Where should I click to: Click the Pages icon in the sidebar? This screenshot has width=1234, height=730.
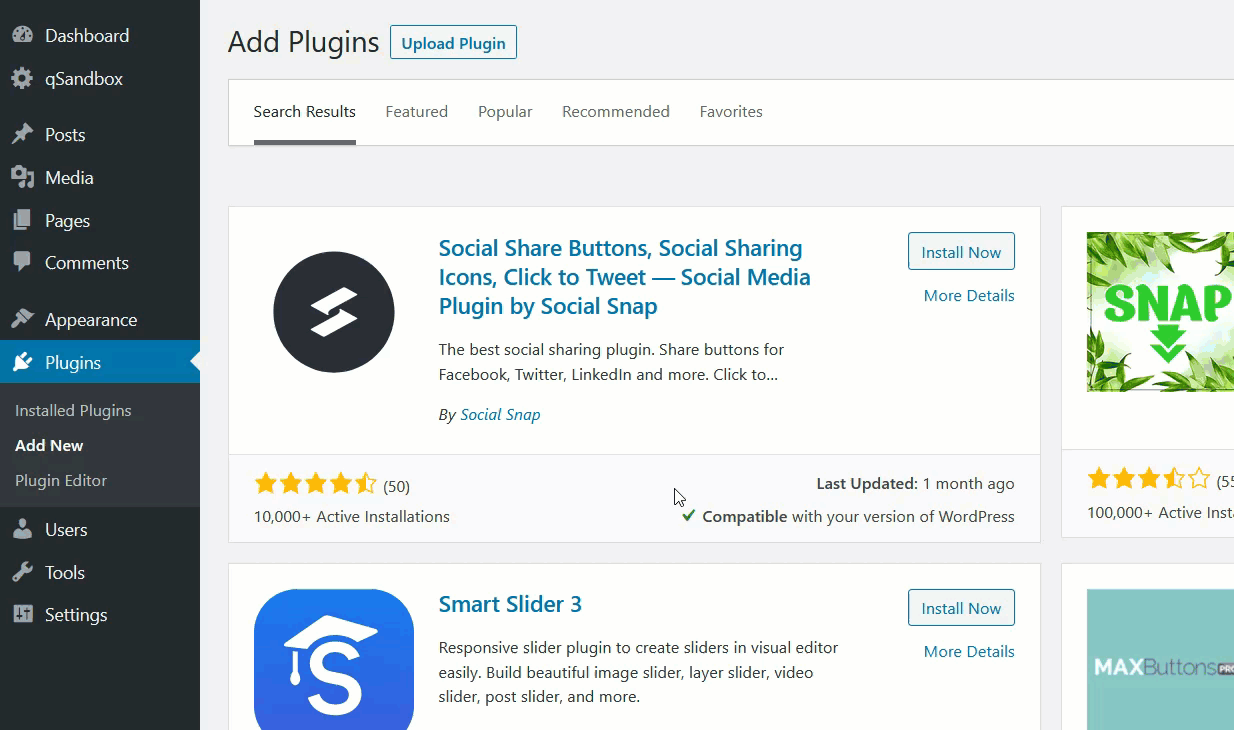pos(24,220)
